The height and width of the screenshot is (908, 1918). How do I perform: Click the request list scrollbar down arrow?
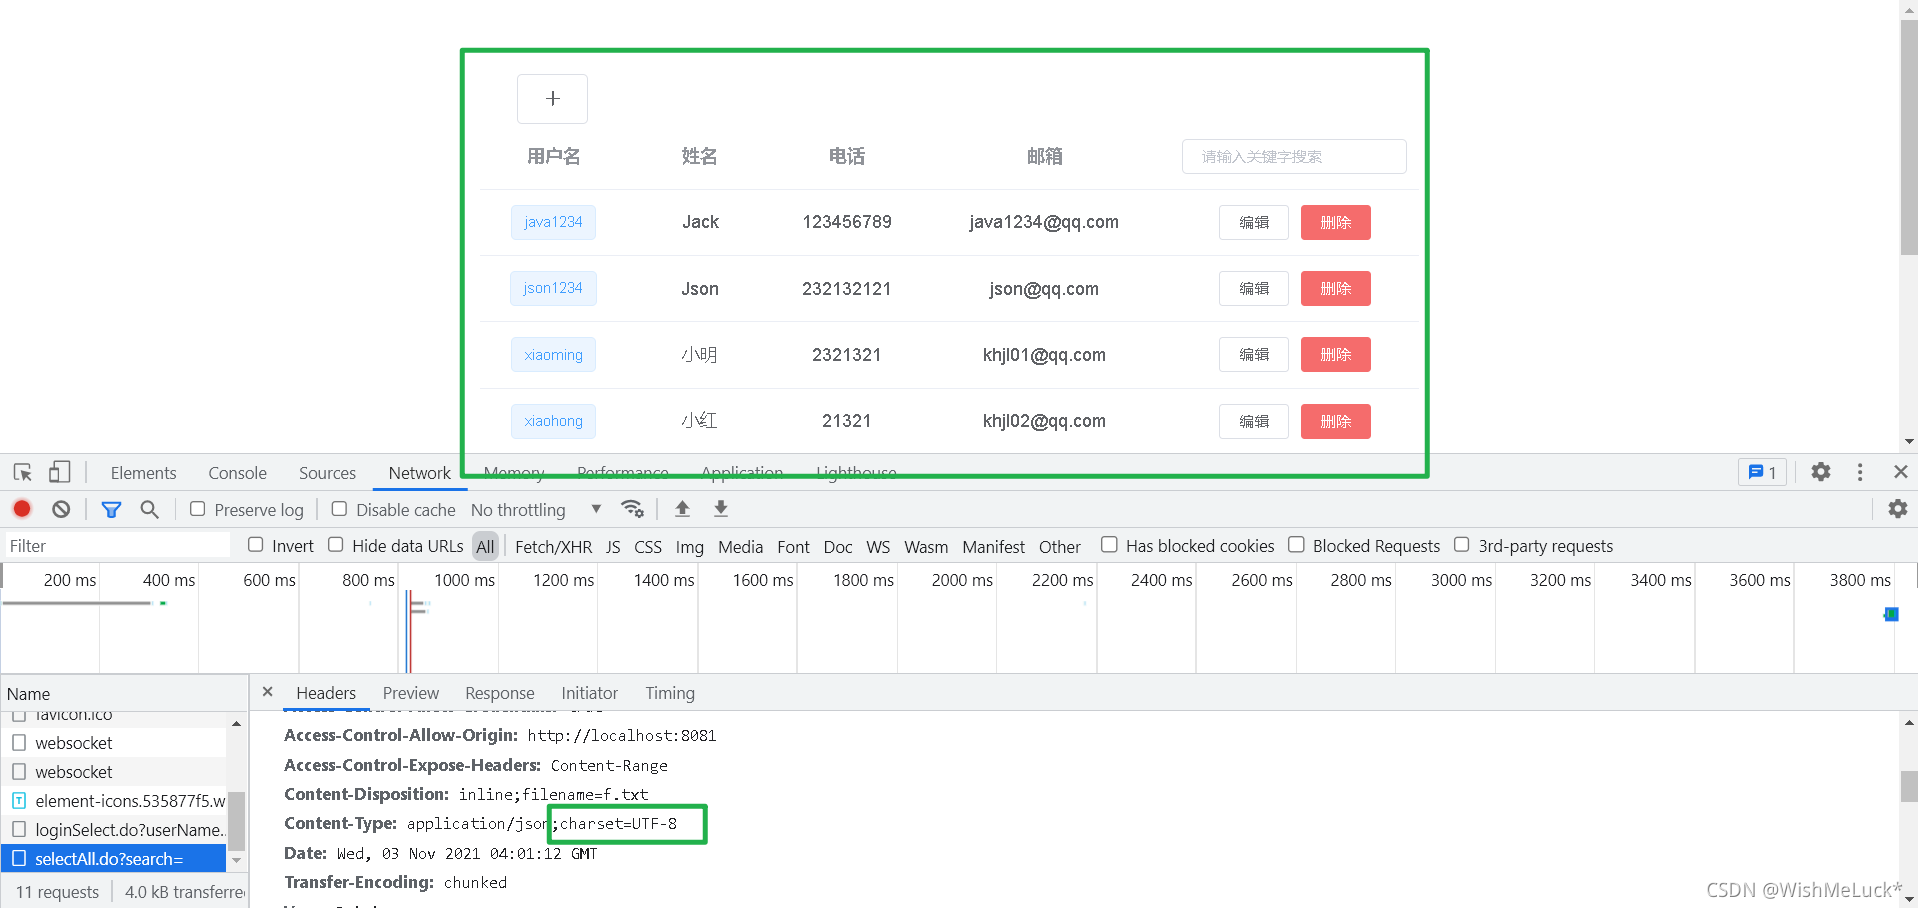pos(237,860)
